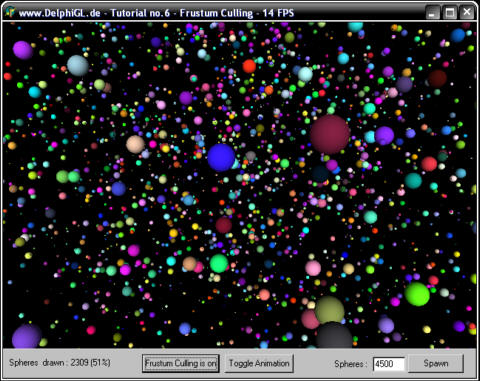The image size is (480, 381).
Task: Minimize the Frustum Culling tutorial window
Action: click(432, 13)
